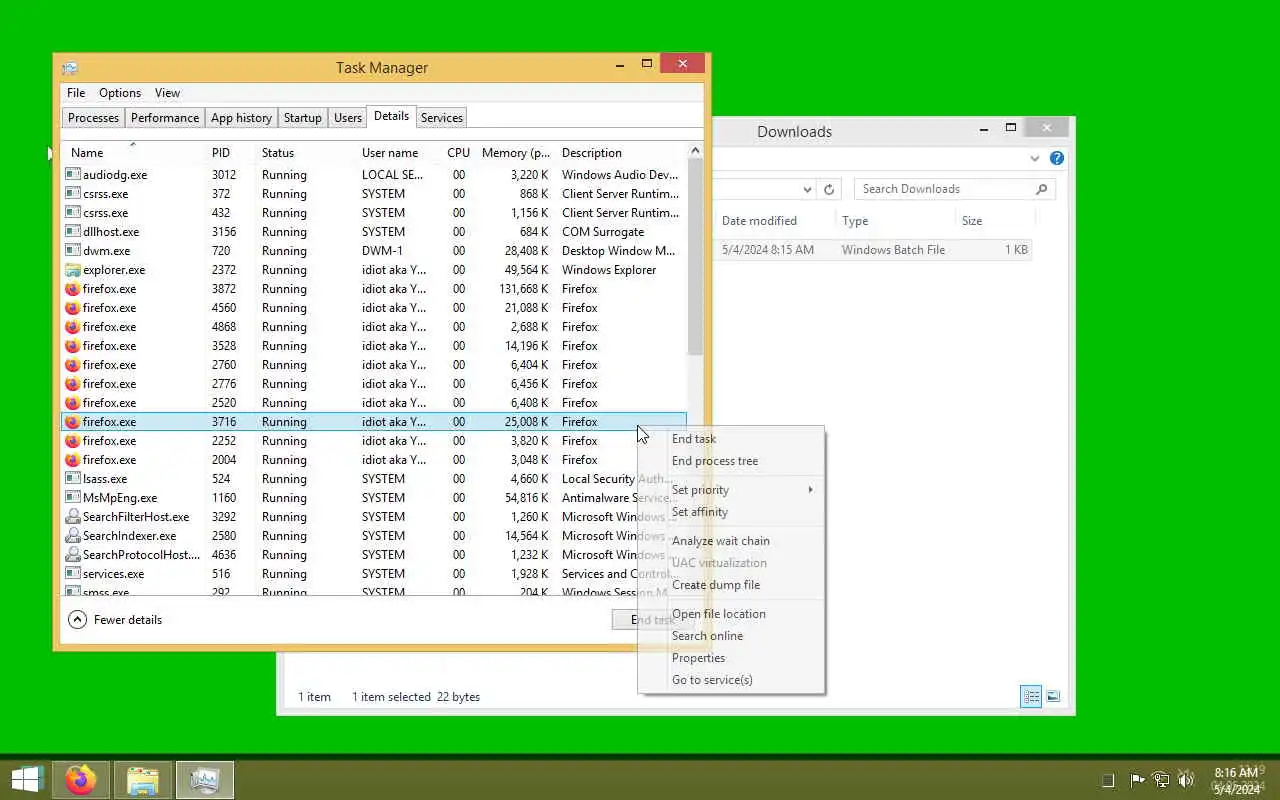Switch to the Startup tab
Image resolution: width=1280 pixels, height=800 pixels.
[302, 118]
